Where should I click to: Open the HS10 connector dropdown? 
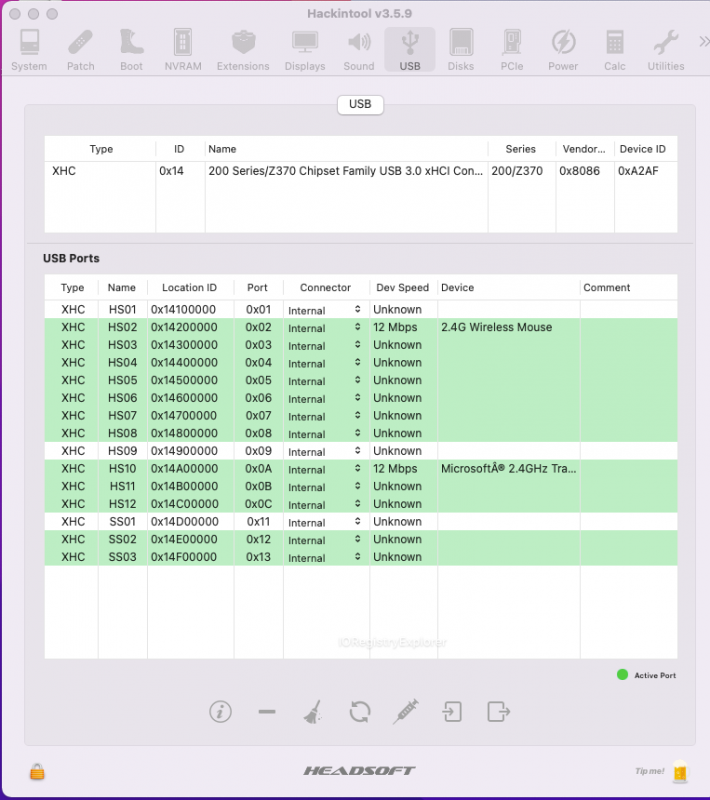tap(325, 469)
